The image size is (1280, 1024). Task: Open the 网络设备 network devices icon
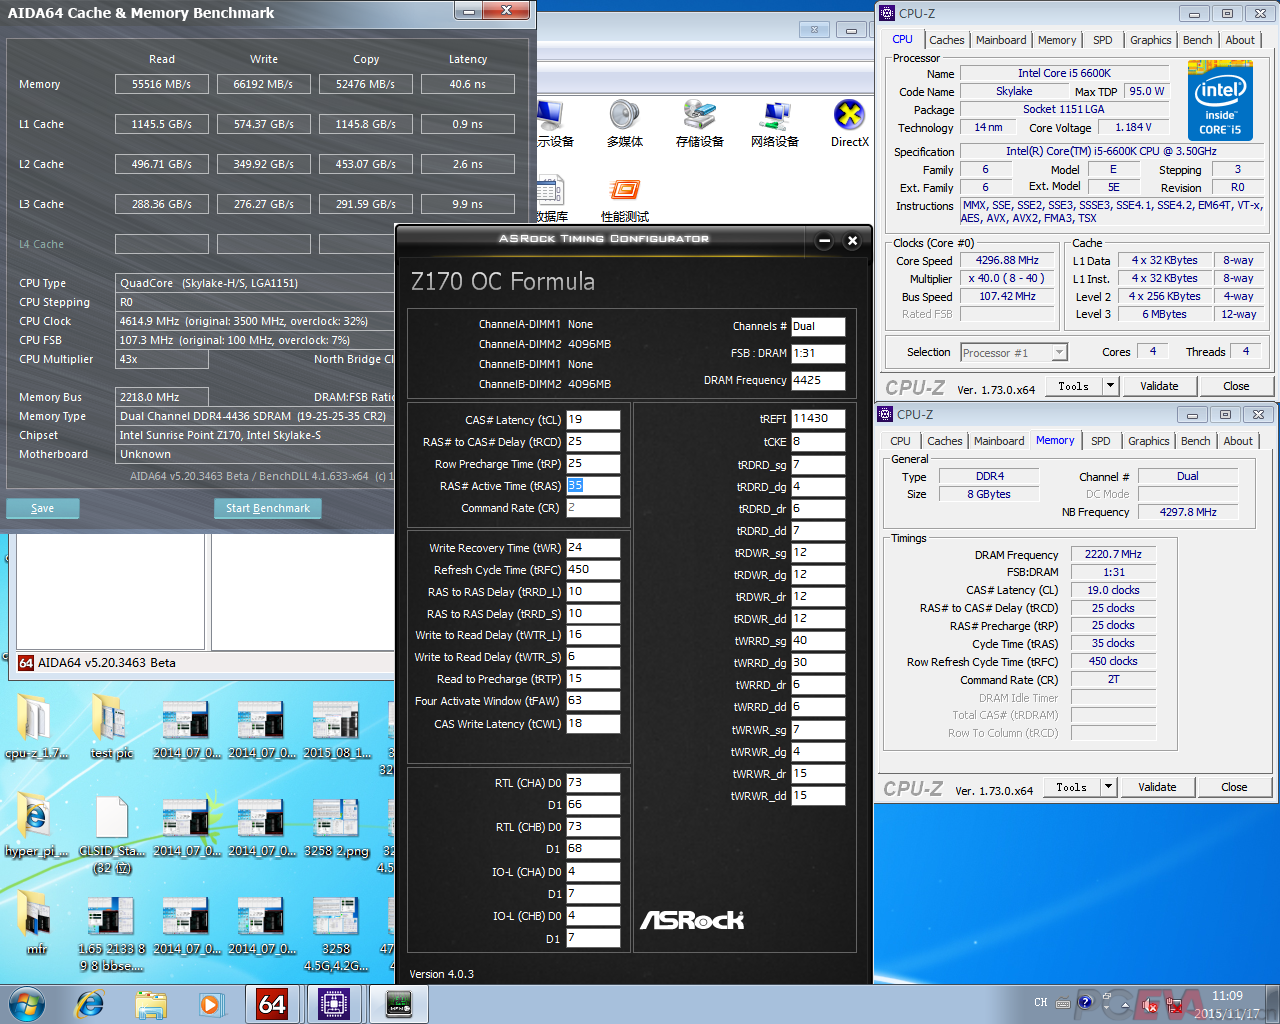(x=775, y=123)
